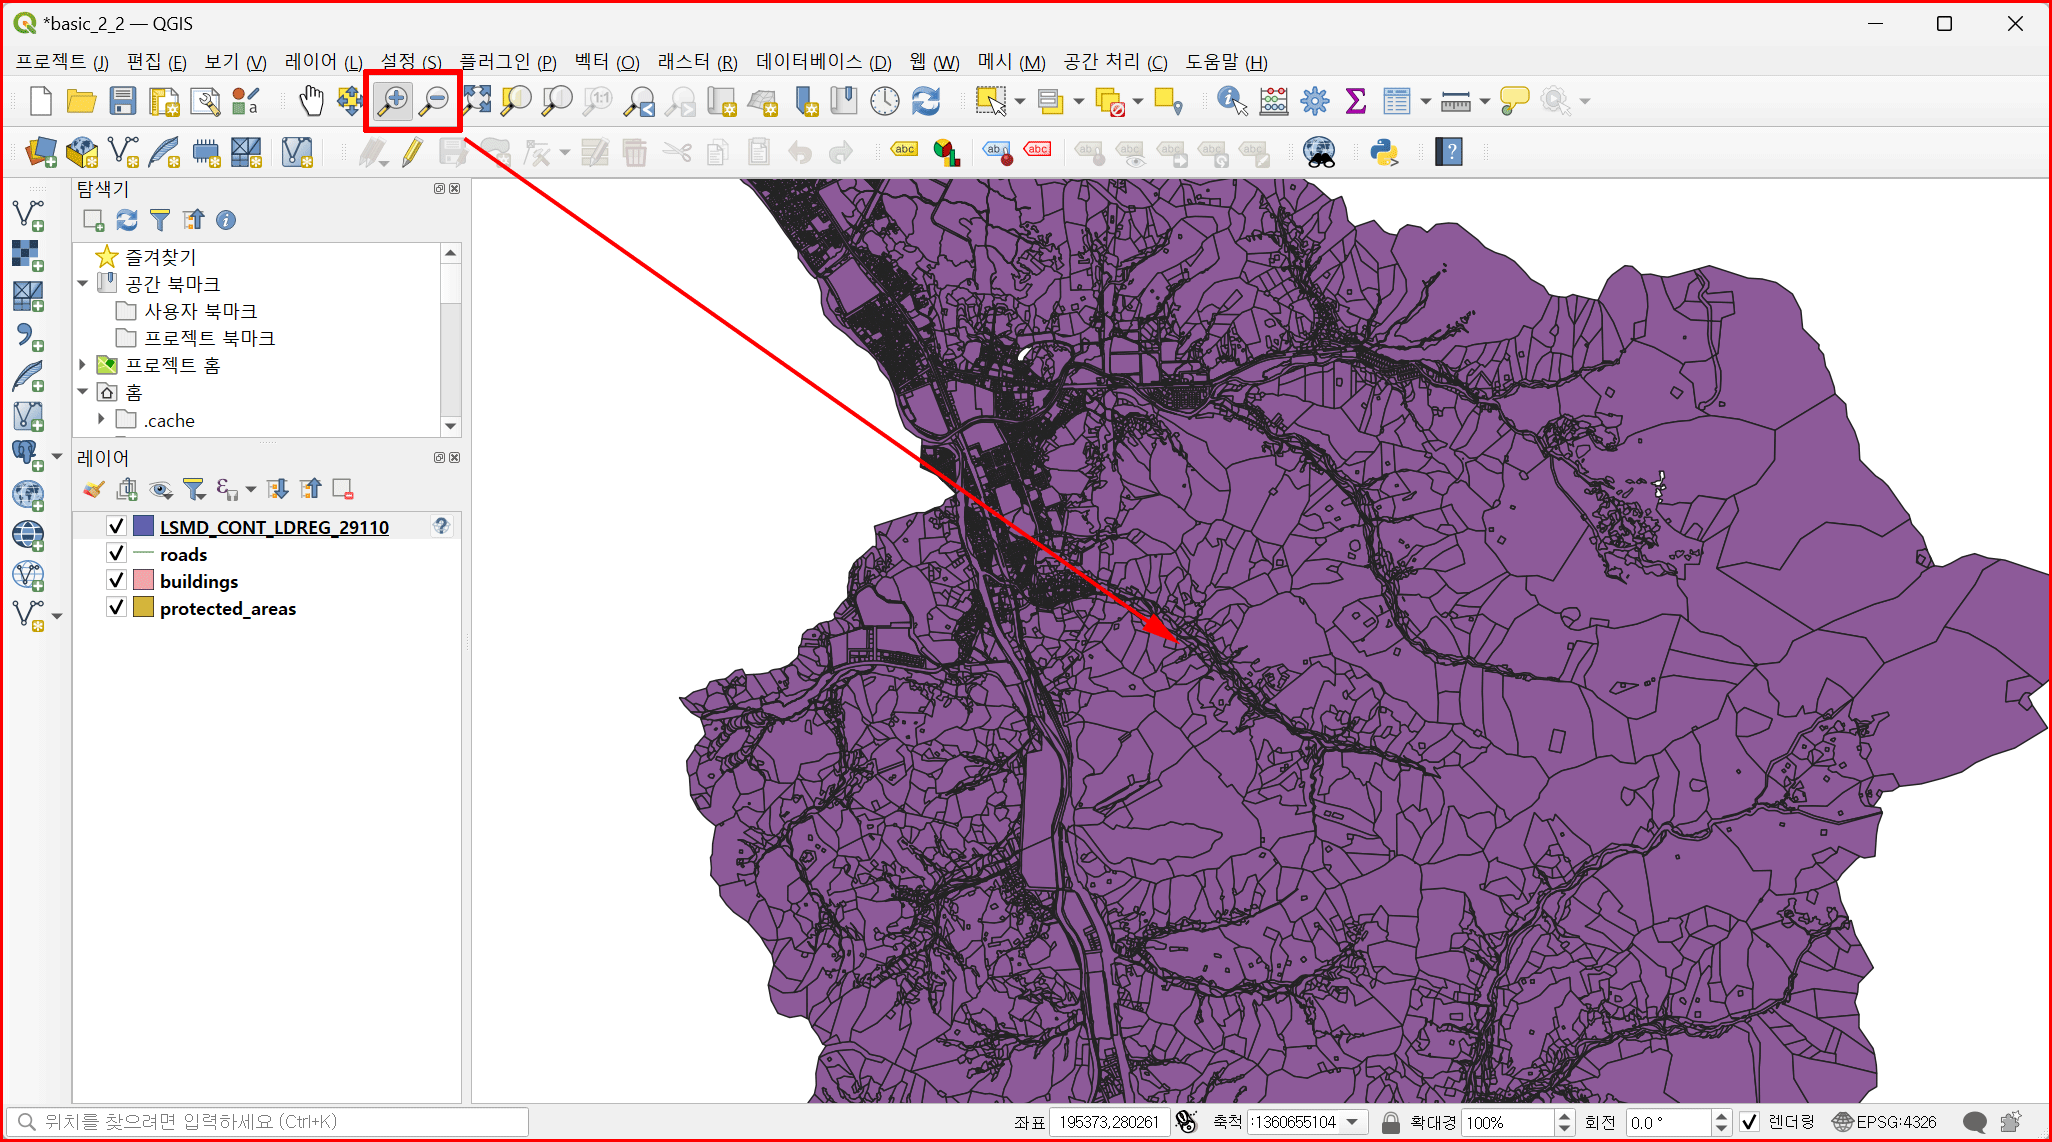The image size is (2052, 1142).
Task: Open the scale dropdown in the status bar
Action: coord(1352,1122)
